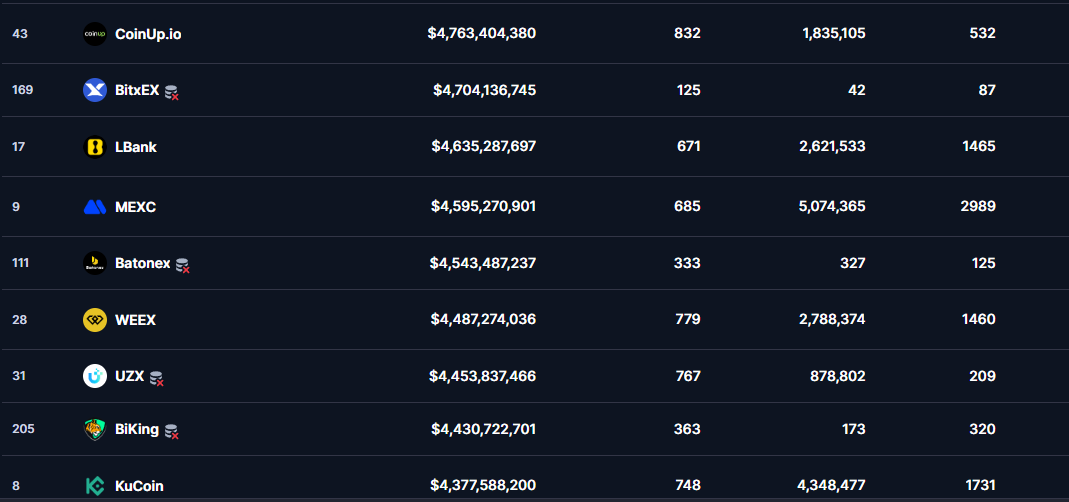Screen dimensions: 1069x502
Task: Select the KuCoin exchange name link
Action: click(139, 486)
